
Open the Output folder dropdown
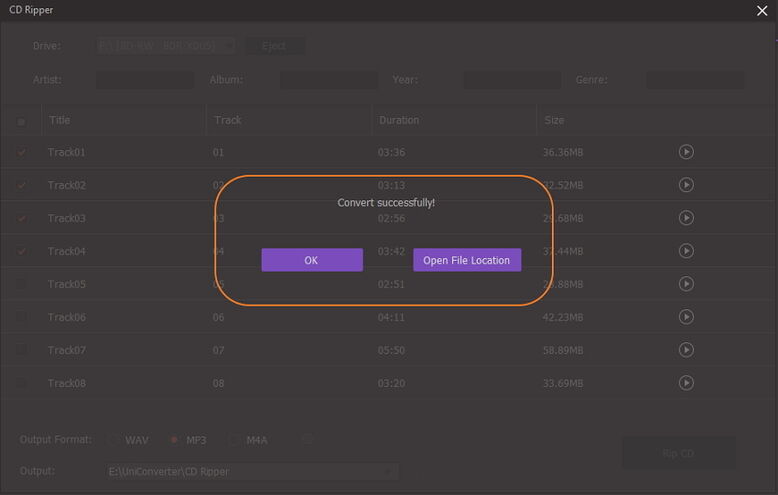point(252,472)
